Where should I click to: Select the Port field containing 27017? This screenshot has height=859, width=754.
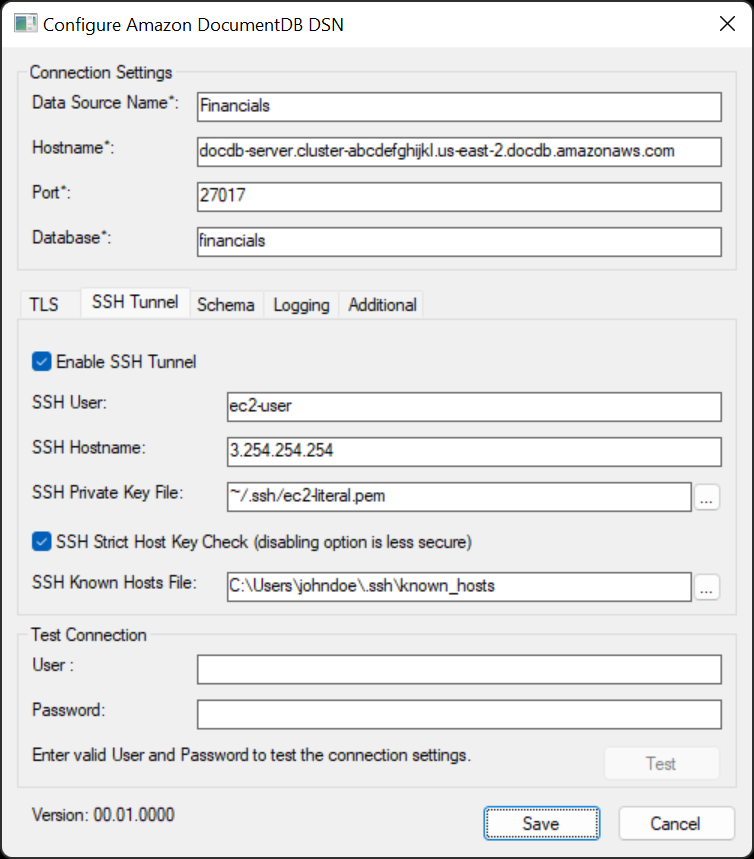pos(459,197)
